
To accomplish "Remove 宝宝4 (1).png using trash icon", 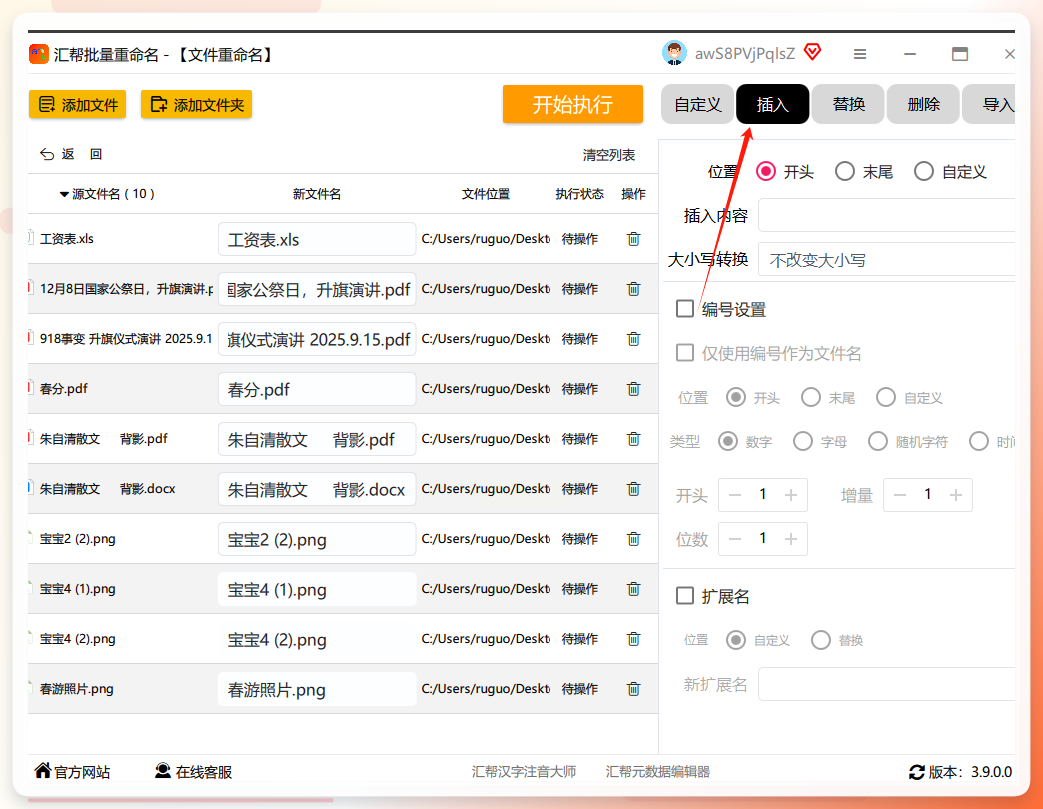I will [x=633, y=589].
